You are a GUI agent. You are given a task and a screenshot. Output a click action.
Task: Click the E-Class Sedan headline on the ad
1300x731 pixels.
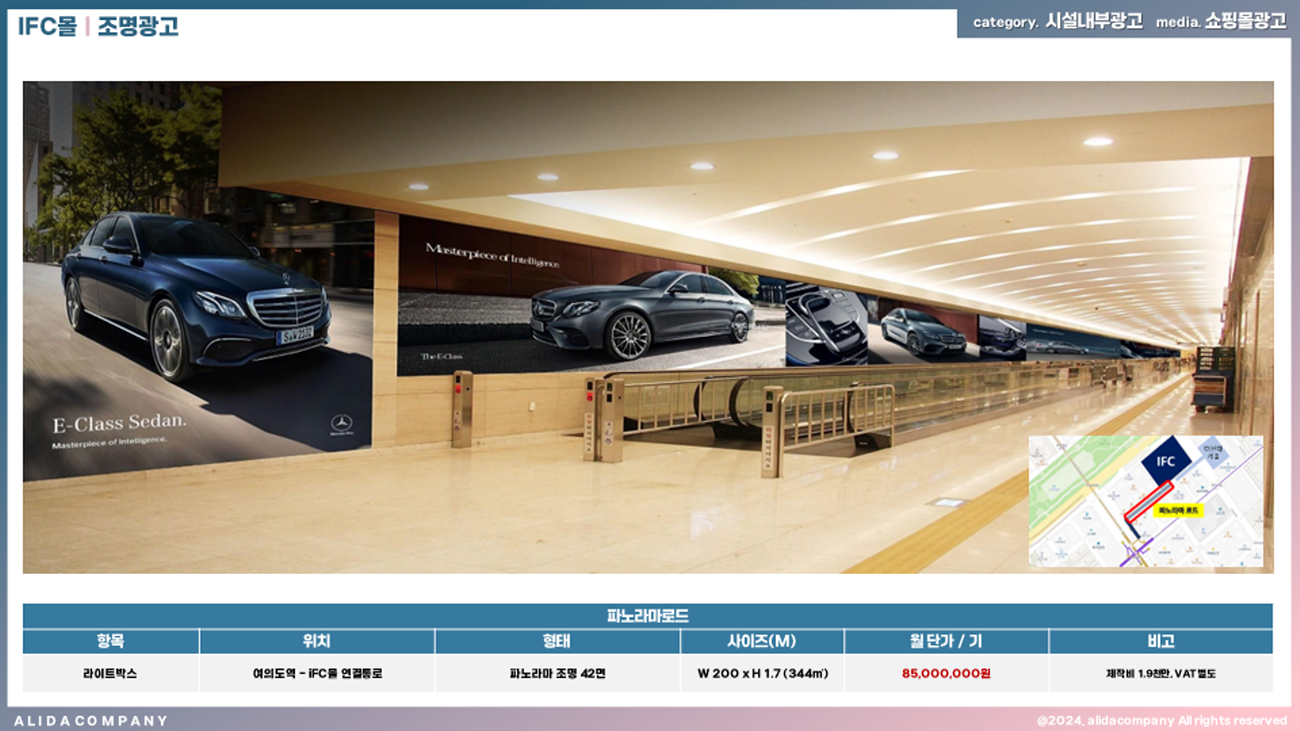pyautogui.click(x=119, y=422)
